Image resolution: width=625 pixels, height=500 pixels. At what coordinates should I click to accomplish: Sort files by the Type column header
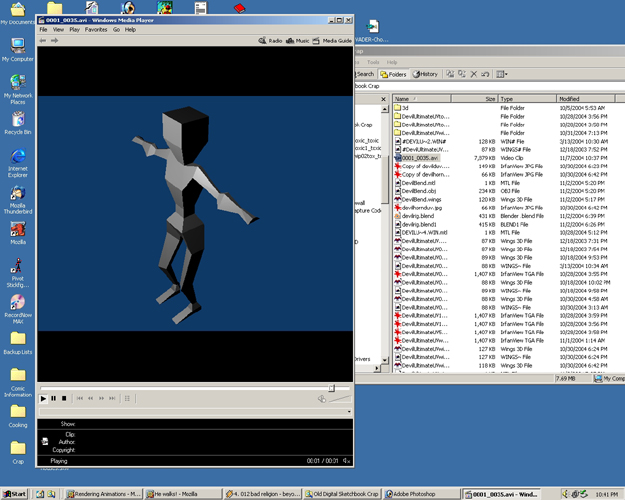pyautogui.click(x=527, y=98)
